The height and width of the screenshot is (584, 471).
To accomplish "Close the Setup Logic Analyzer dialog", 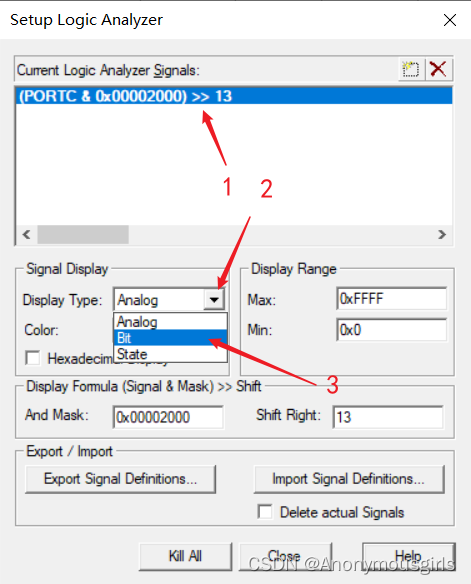I will [x=450, y=20].
